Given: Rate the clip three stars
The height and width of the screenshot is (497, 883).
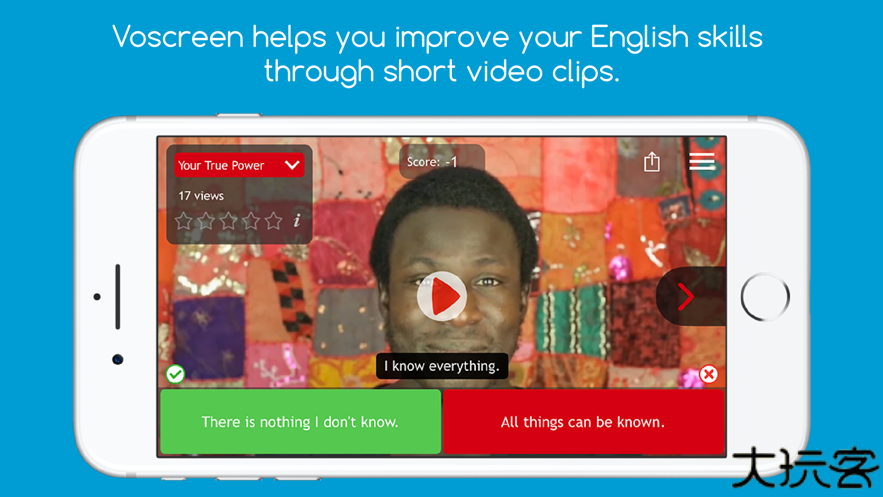Looking at the screenshot, I should tap(229, 221).
